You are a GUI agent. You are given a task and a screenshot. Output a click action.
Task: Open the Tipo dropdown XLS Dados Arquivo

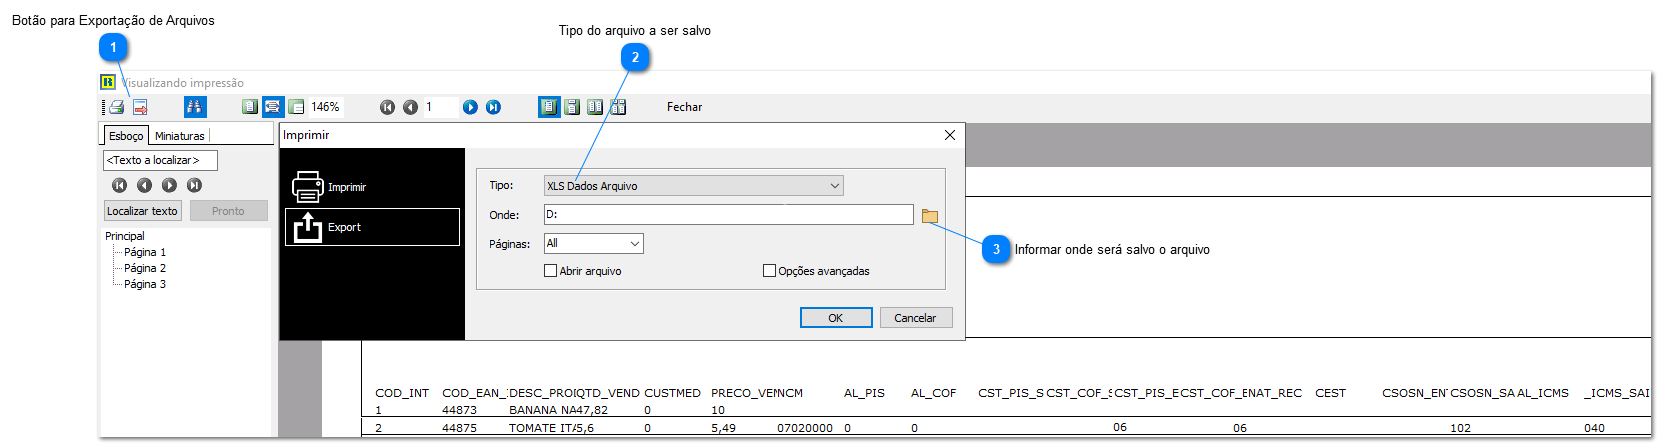pos(693,186)
